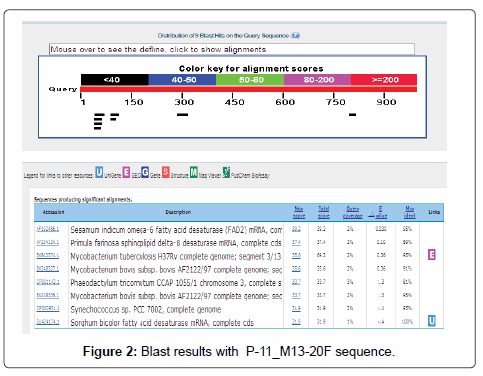Click the UniGene 'U' icon in the legend

[x=99, y=172]
